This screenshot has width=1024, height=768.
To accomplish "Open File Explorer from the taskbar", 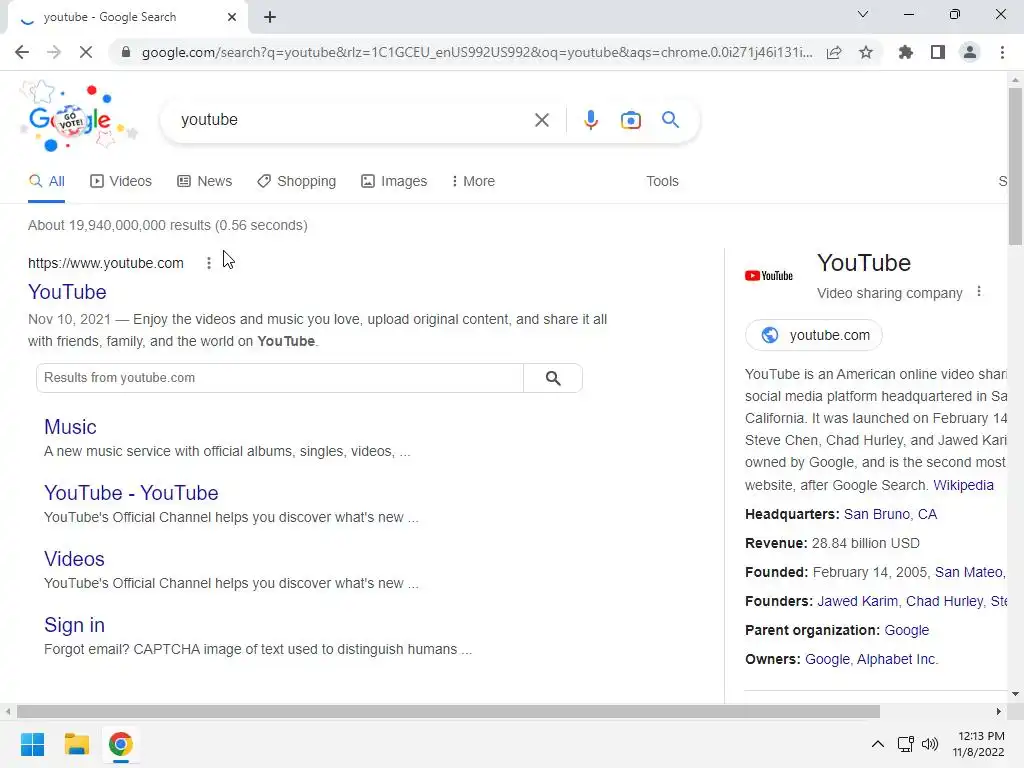I will click(x=76, y=744).
